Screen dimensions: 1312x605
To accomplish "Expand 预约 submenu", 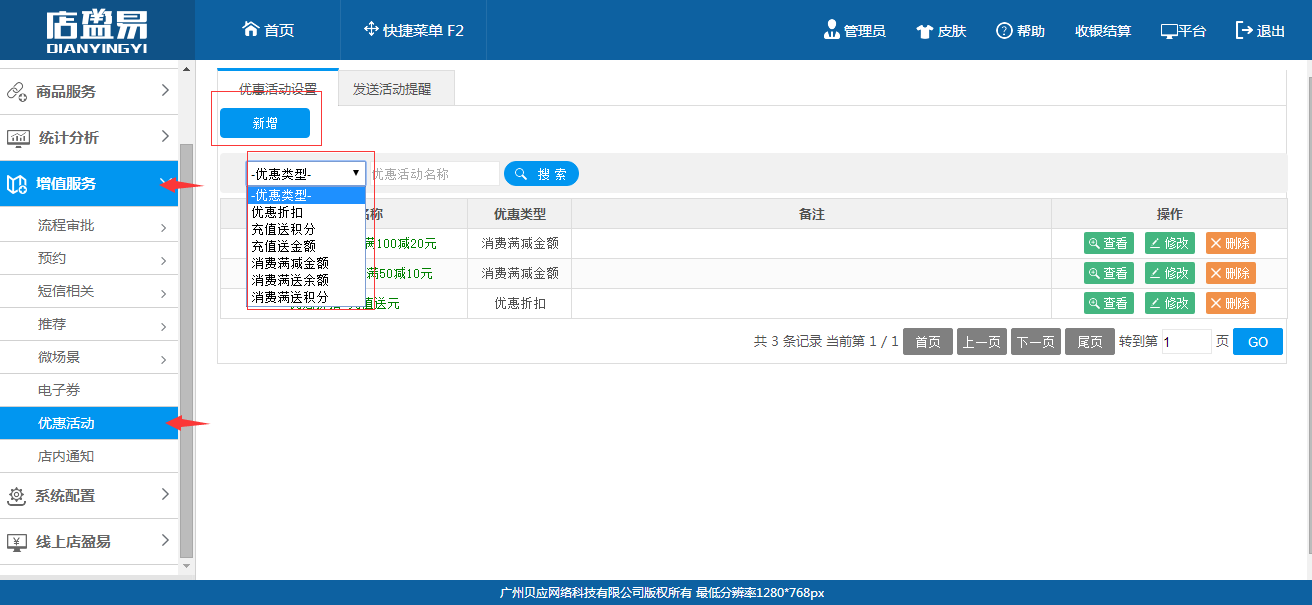I will click(x=89, y=259).
